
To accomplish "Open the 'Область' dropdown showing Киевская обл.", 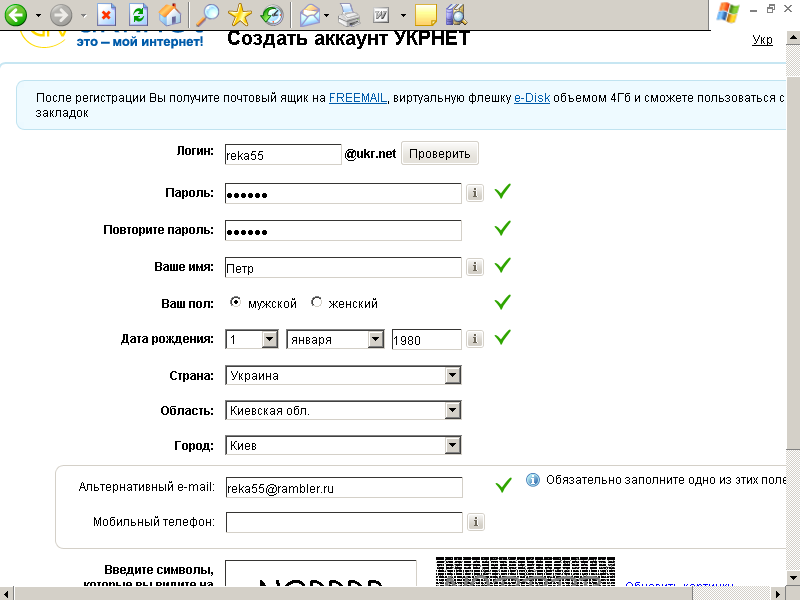I will pos(343,410).
